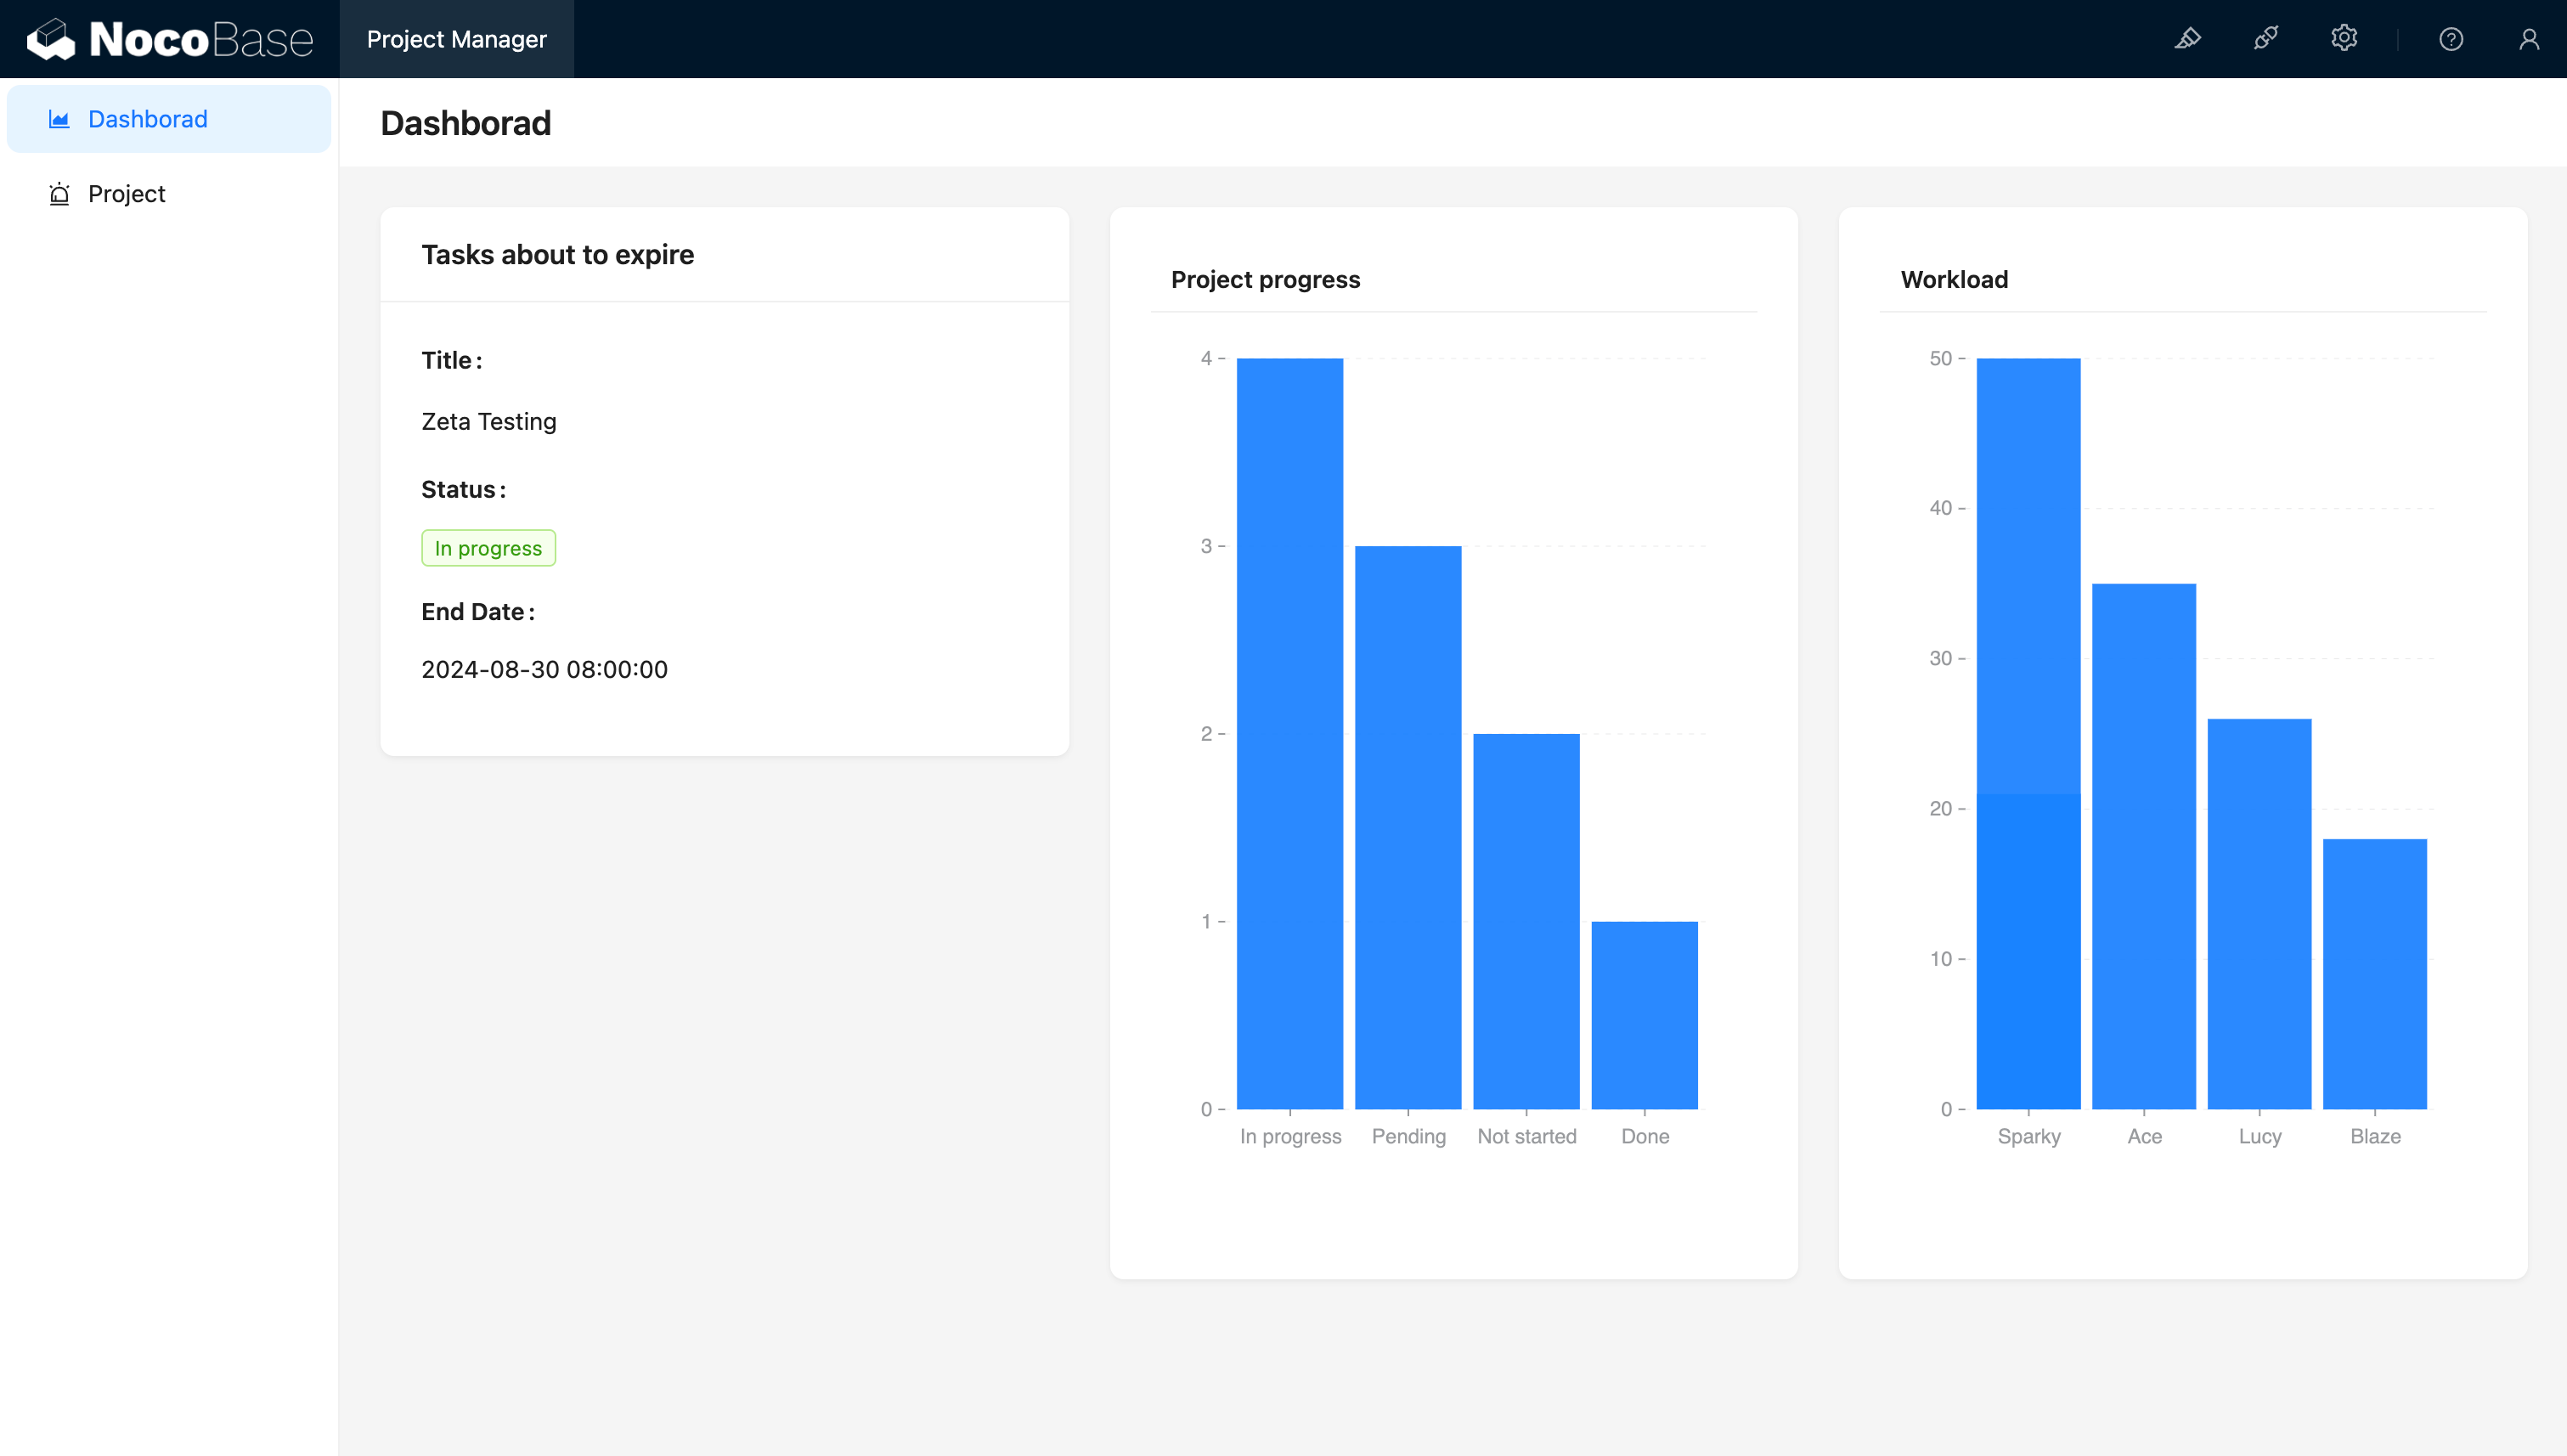Click the Project progress chart title
Viewport: 2567px width, 1456px height.
coord(1265,279)
